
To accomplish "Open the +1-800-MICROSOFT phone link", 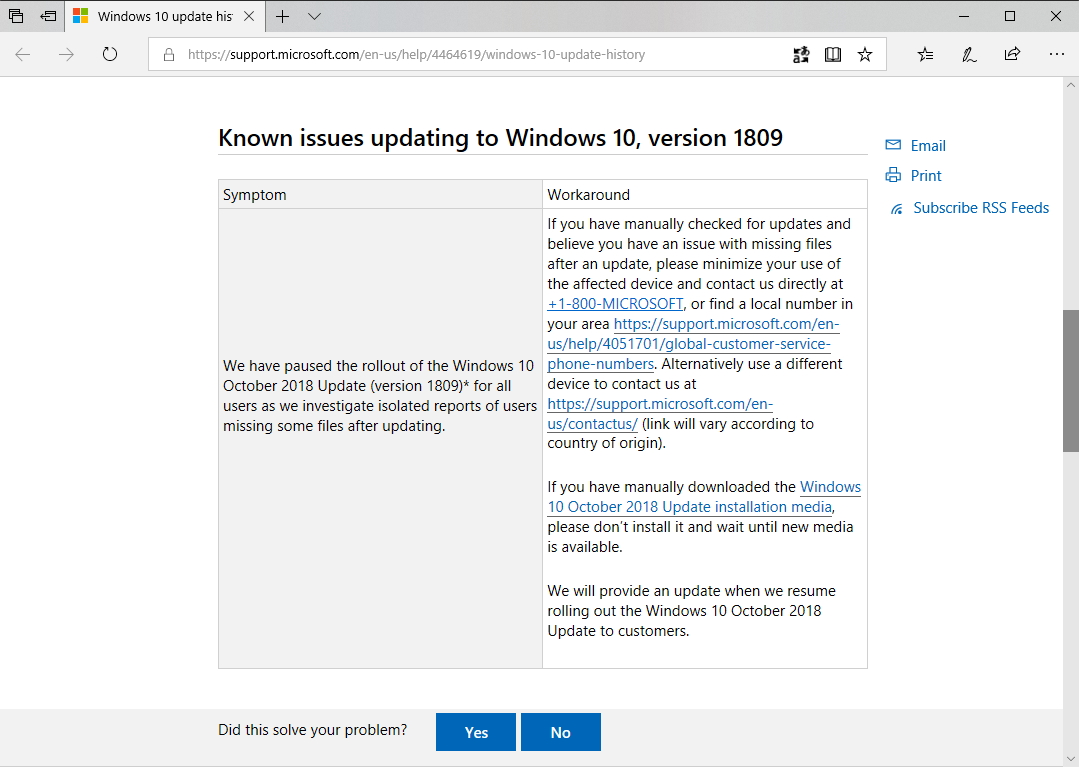I will click(615, 304).
